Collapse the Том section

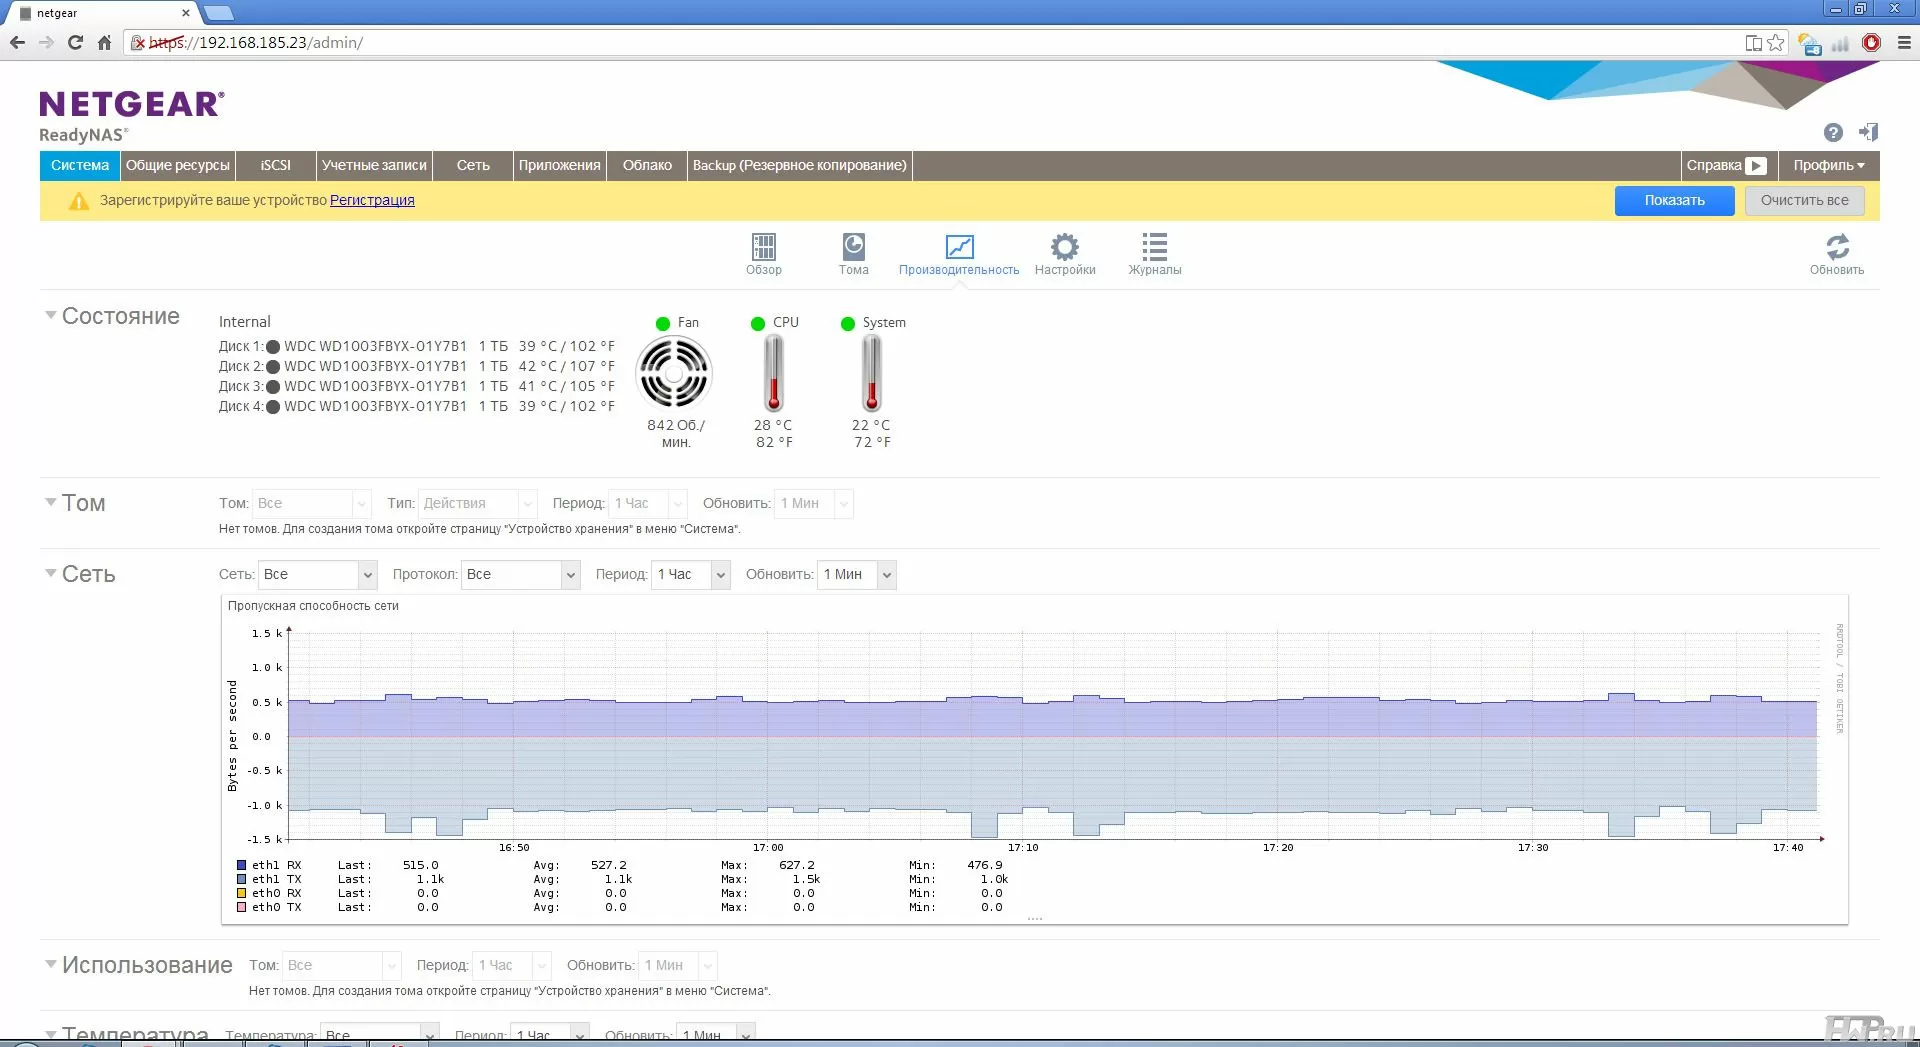coord(50,502)
